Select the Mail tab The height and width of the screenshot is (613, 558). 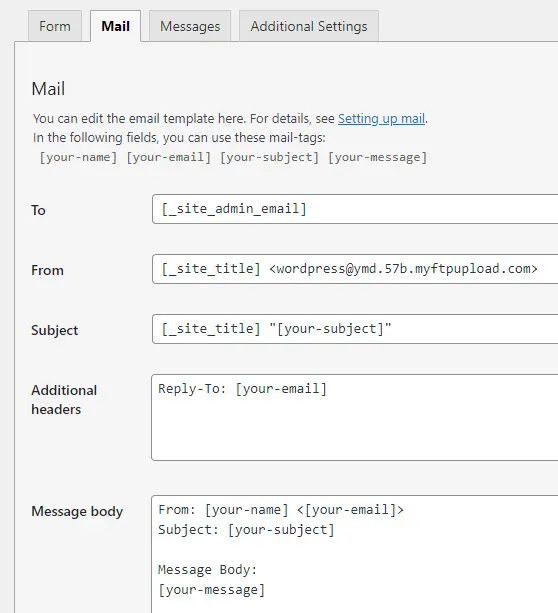pyautogui.click(x=115, y=26)
